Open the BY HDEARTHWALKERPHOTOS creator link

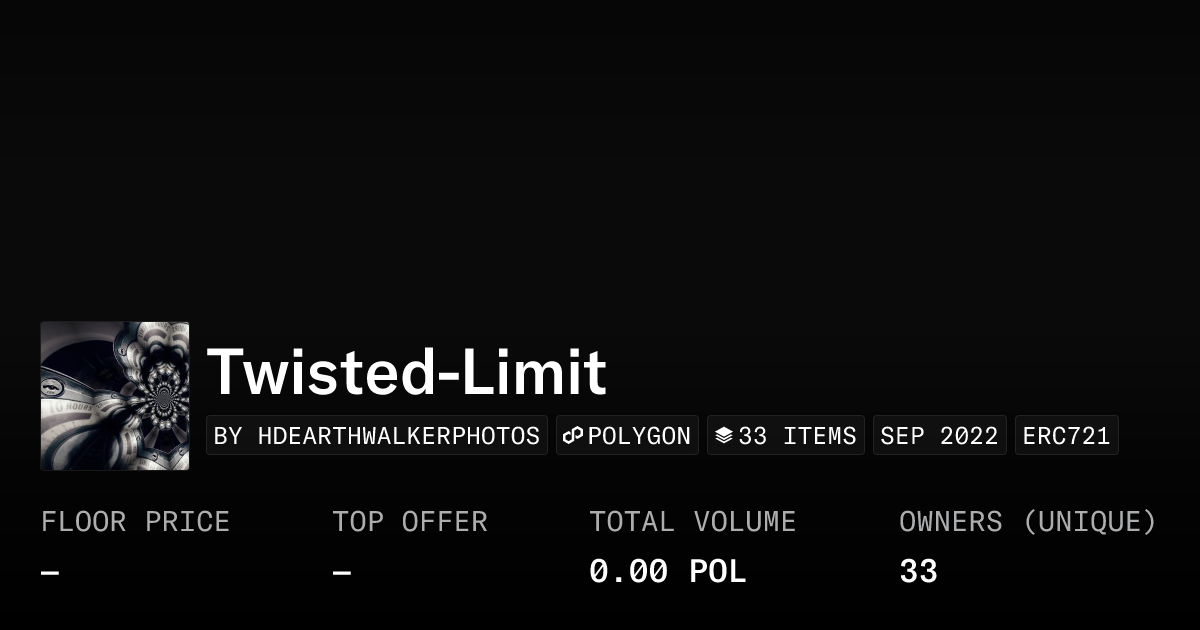tap(377, 436)
